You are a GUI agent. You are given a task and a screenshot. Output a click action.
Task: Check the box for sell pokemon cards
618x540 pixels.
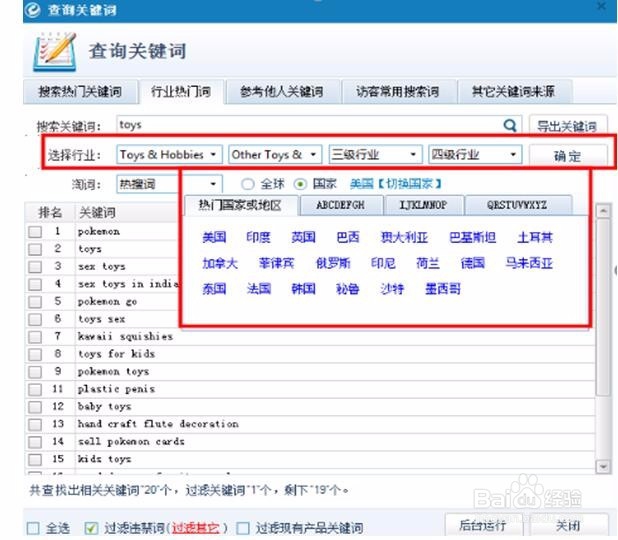35,441
